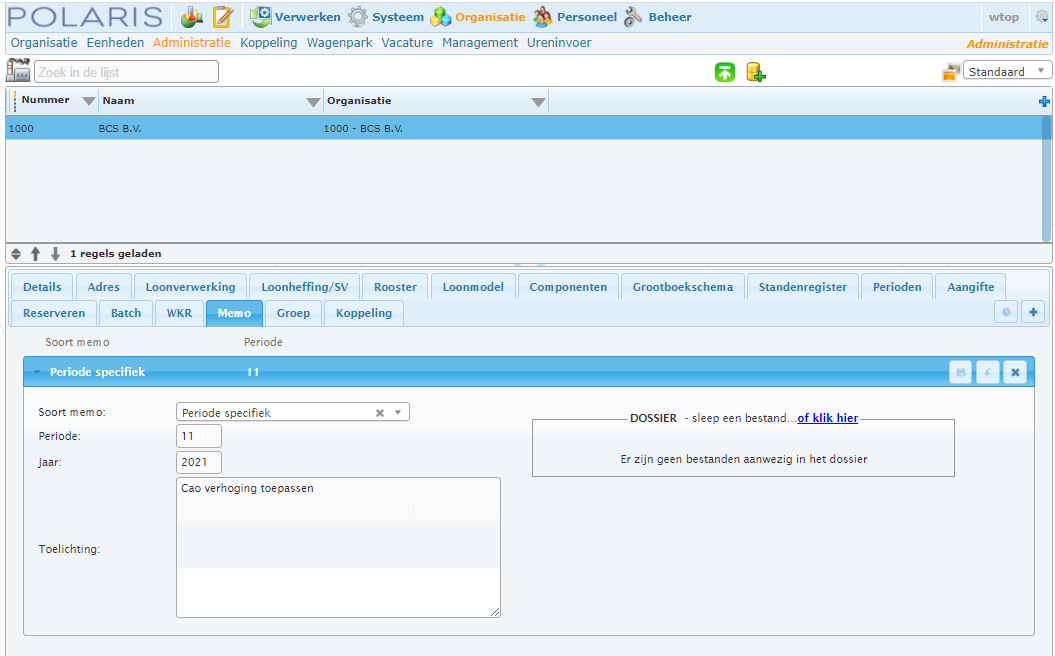The image size is (1055, 656).
Task: Save the memo with the disk icon
Action: click(x=961, y=372)
